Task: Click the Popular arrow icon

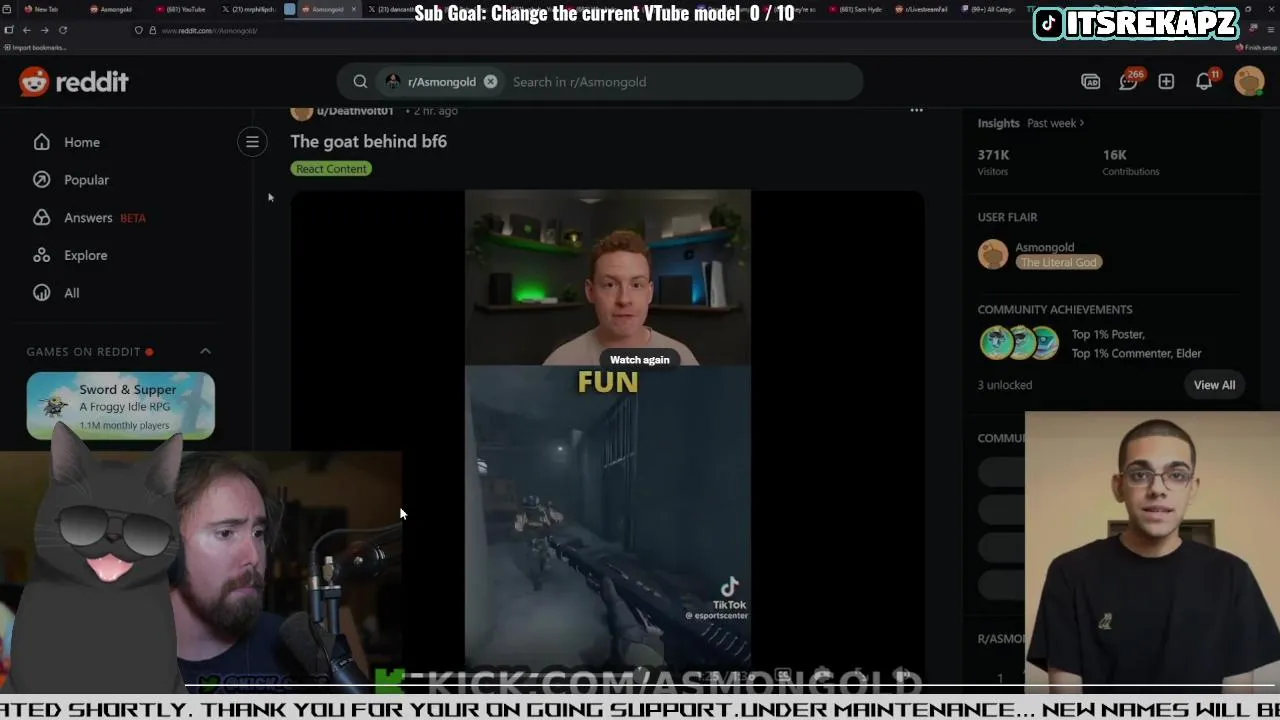Action: (41, 180)
